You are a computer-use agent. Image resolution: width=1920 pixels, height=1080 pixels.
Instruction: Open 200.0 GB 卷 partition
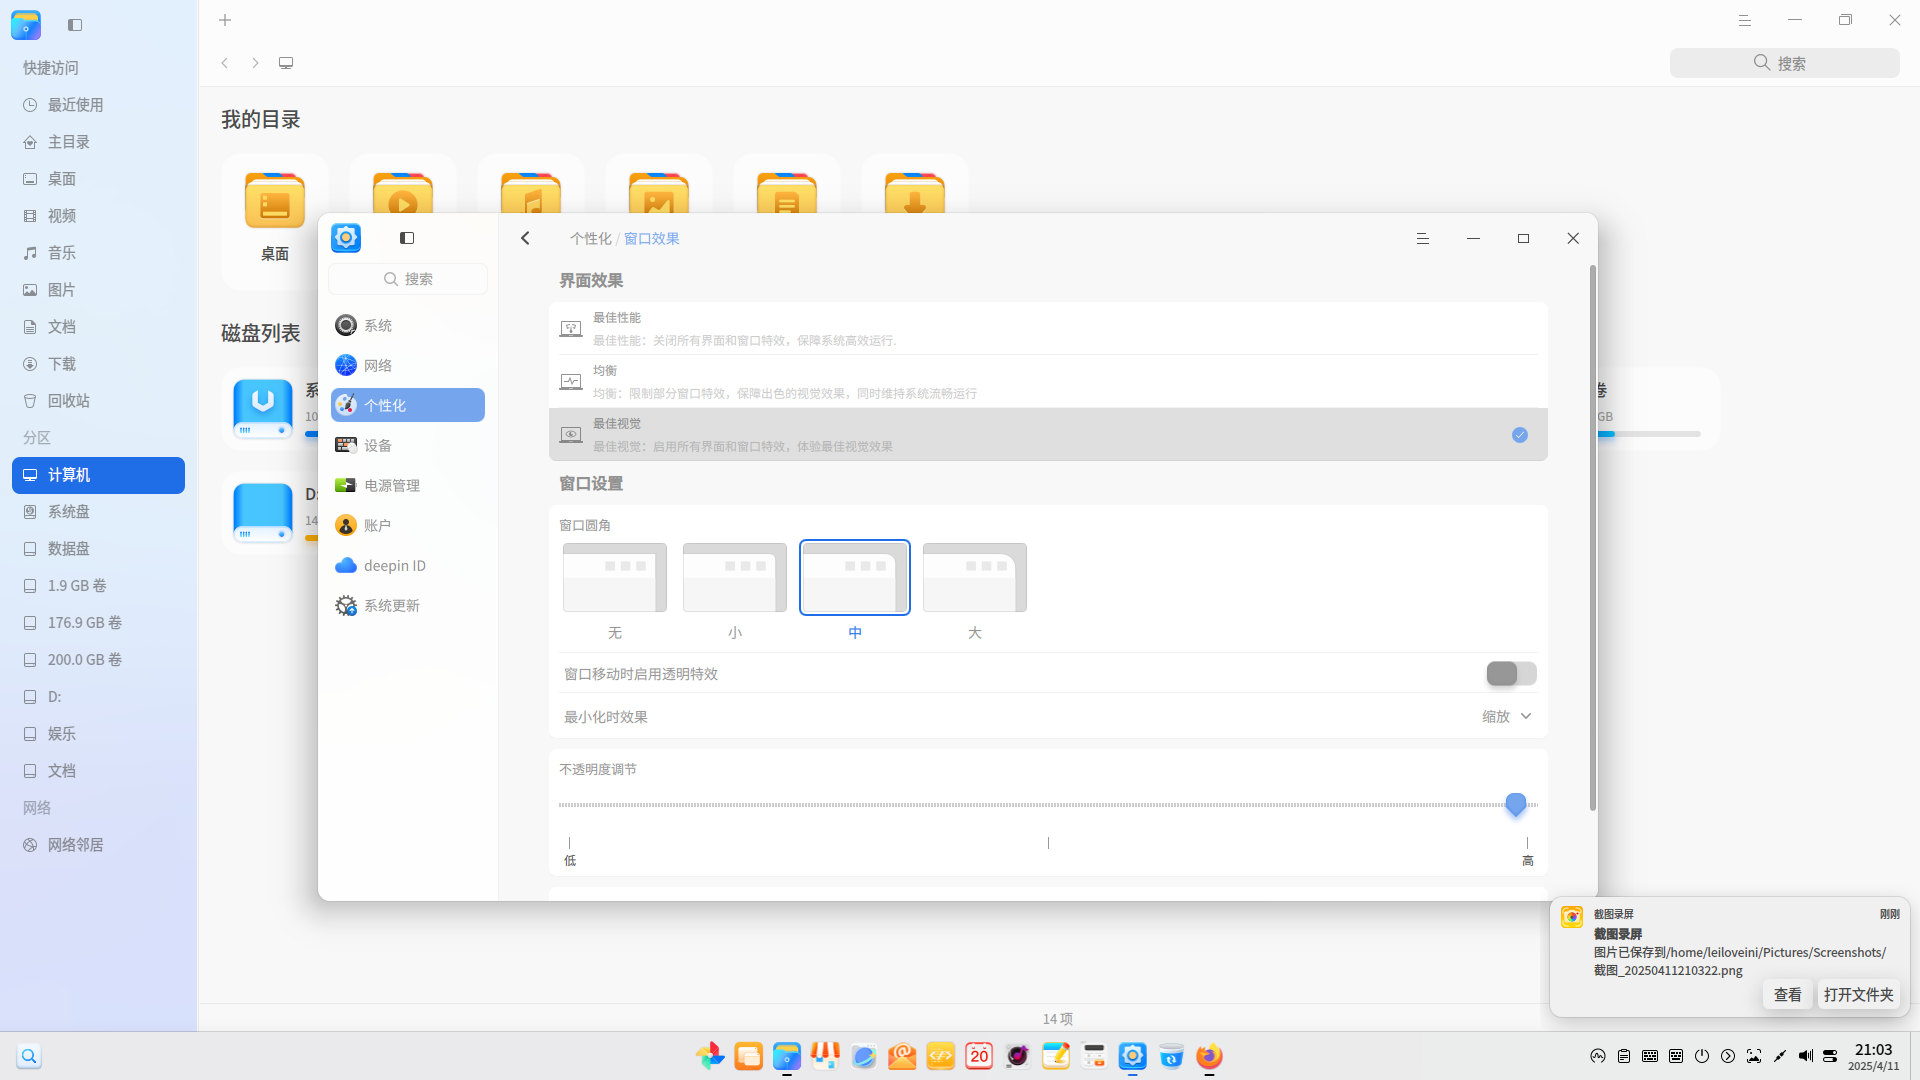pyautogui.click(x=98, y=660)
